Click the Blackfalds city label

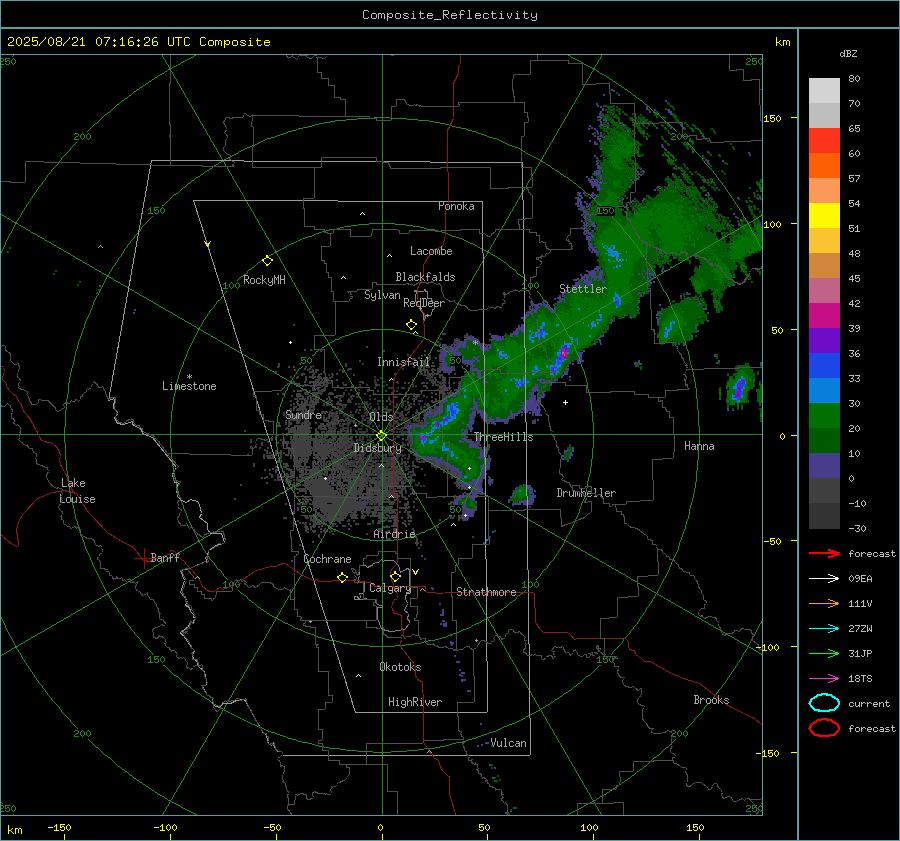coord(425,277)
